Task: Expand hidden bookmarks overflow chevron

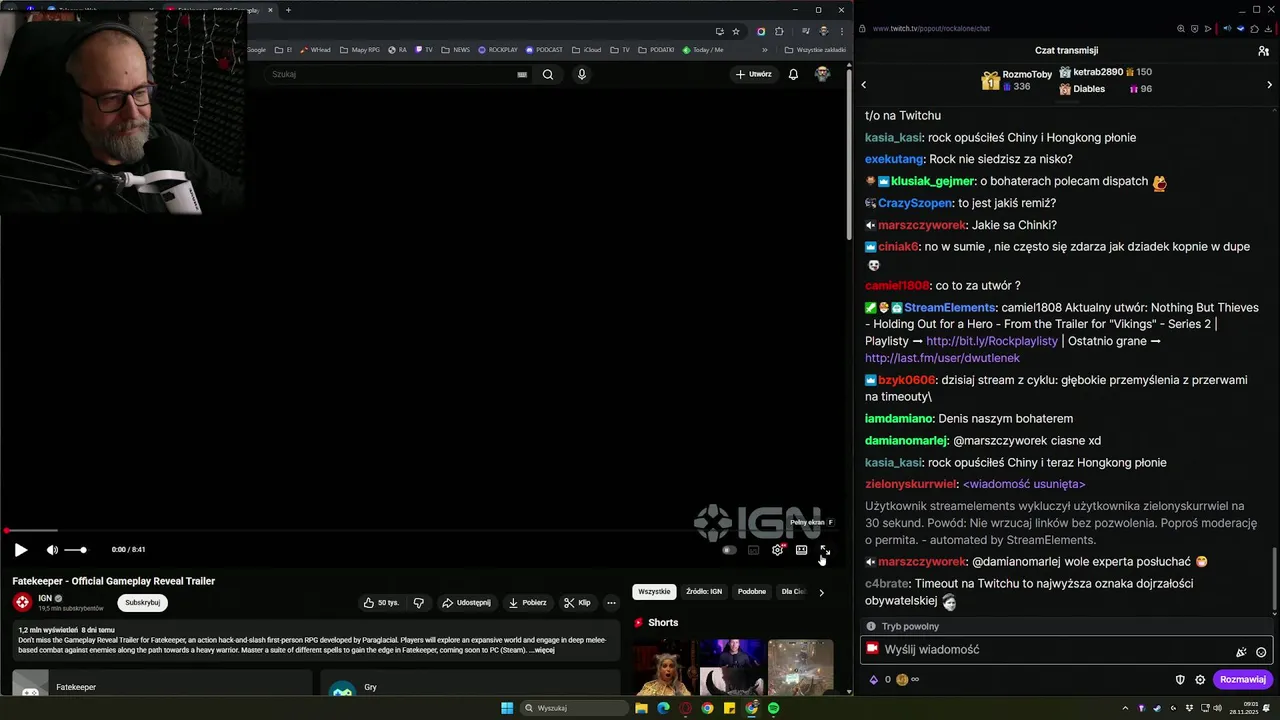Action: pos(765,49)
